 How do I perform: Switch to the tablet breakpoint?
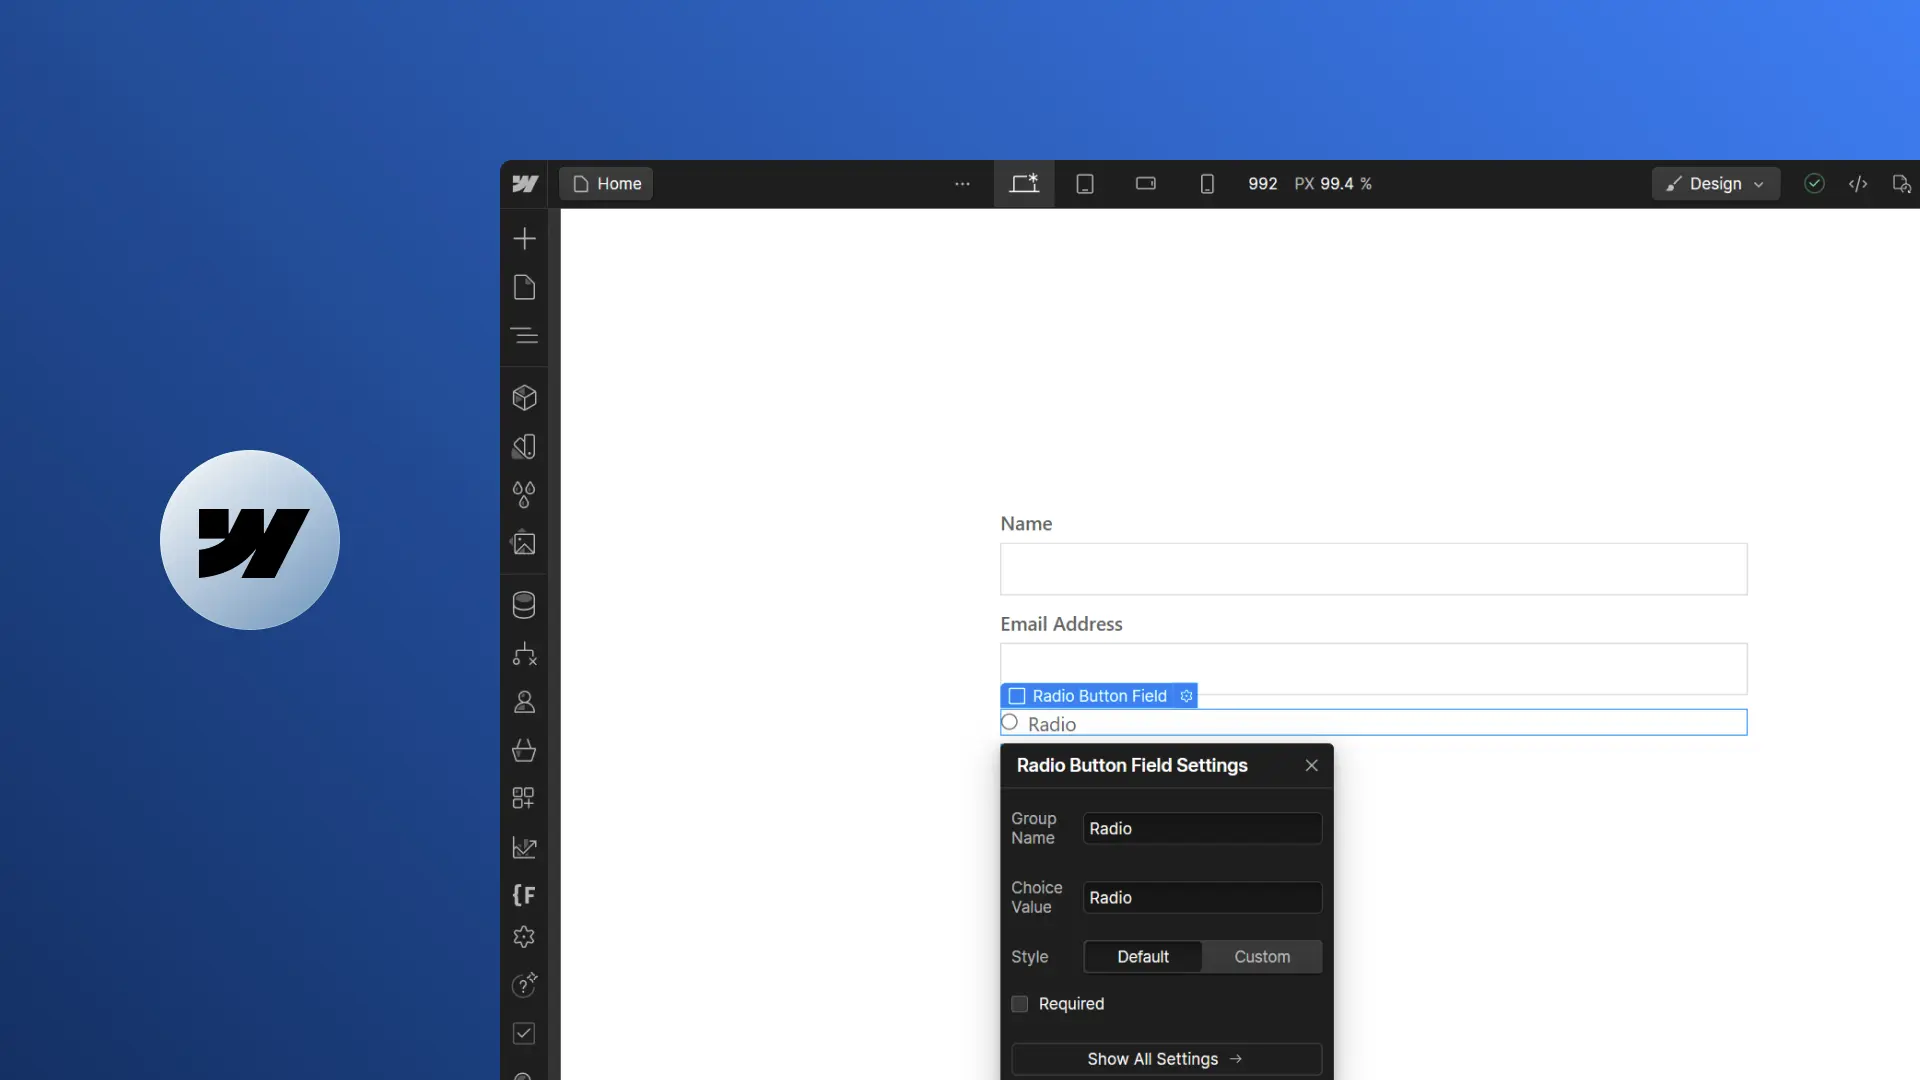click(x=1085, y=184)
